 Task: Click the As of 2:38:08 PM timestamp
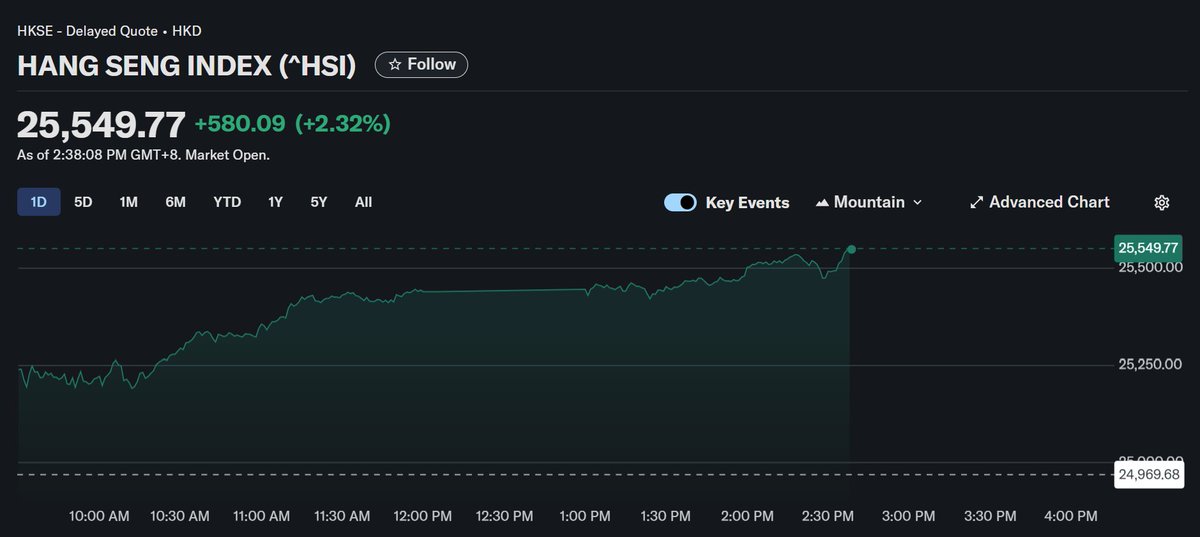143,155
